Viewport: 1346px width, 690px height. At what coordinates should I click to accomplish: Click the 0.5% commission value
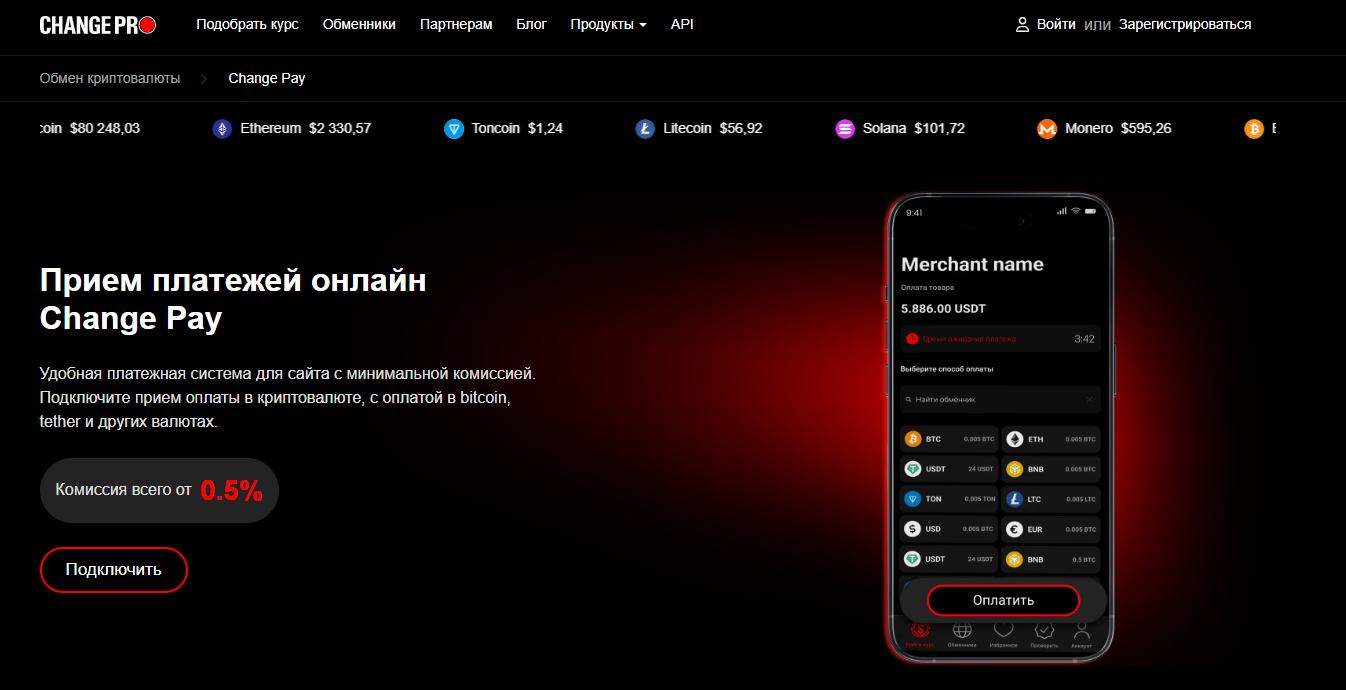pyautogui.click(x=231, y=490)
